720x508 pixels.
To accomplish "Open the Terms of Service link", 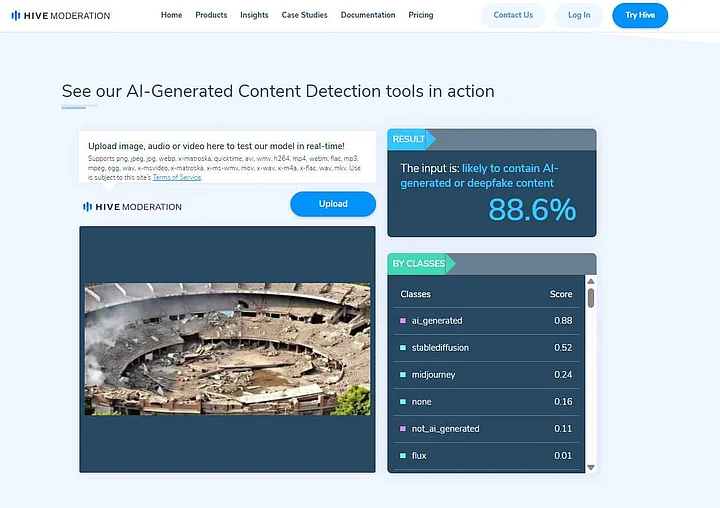I will (177, 177).
